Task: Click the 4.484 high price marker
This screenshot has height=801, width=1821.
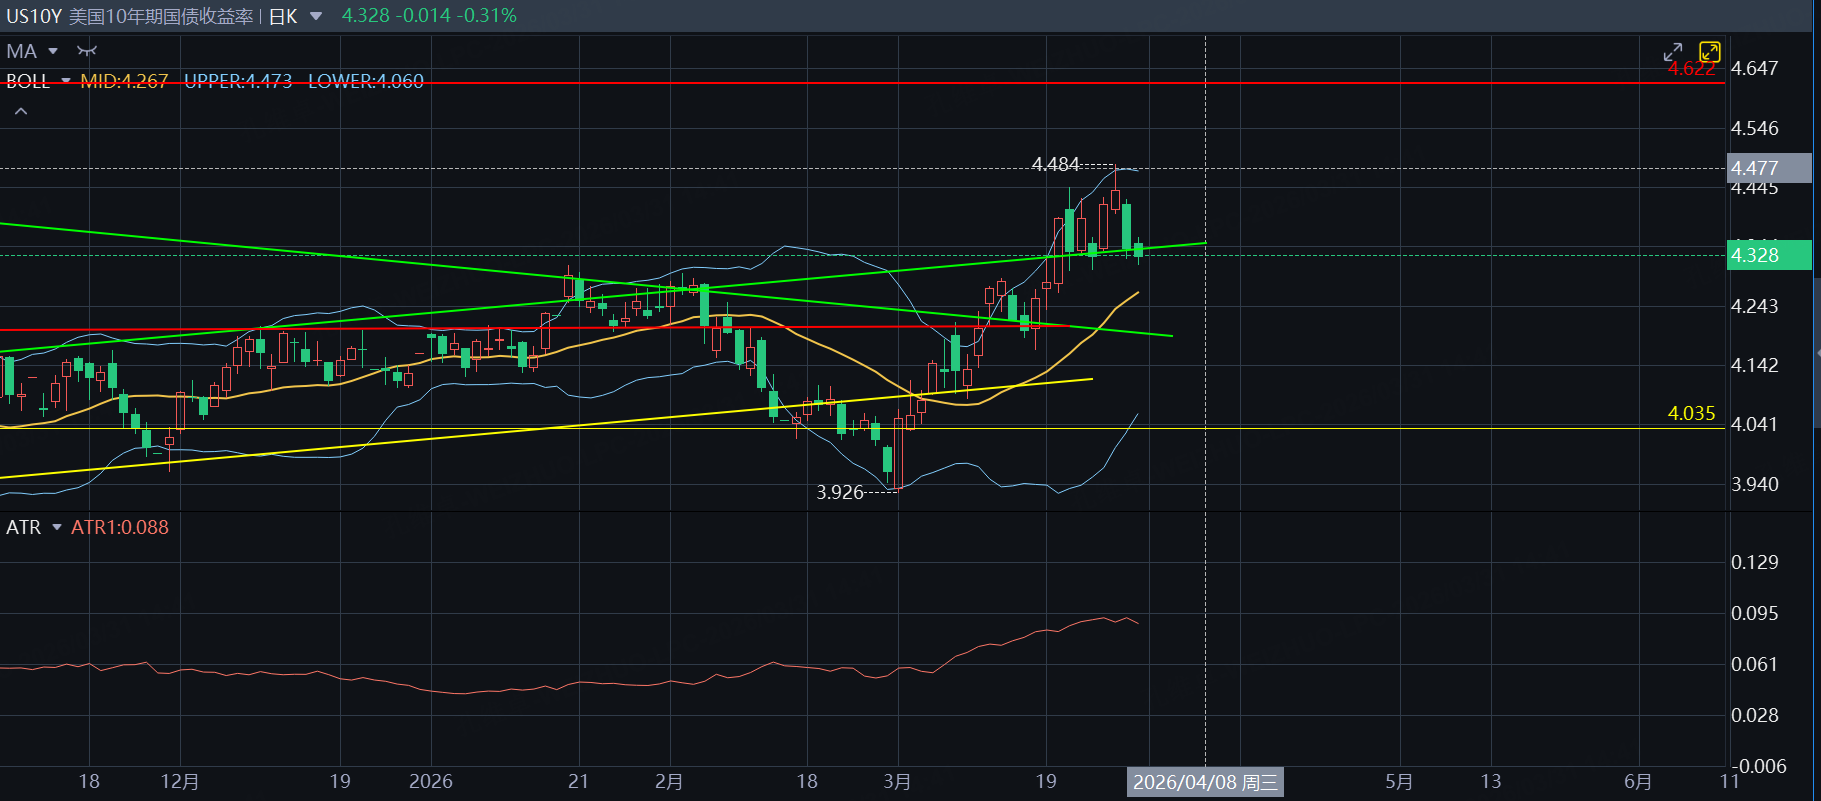Action: tap(1055, 164)
